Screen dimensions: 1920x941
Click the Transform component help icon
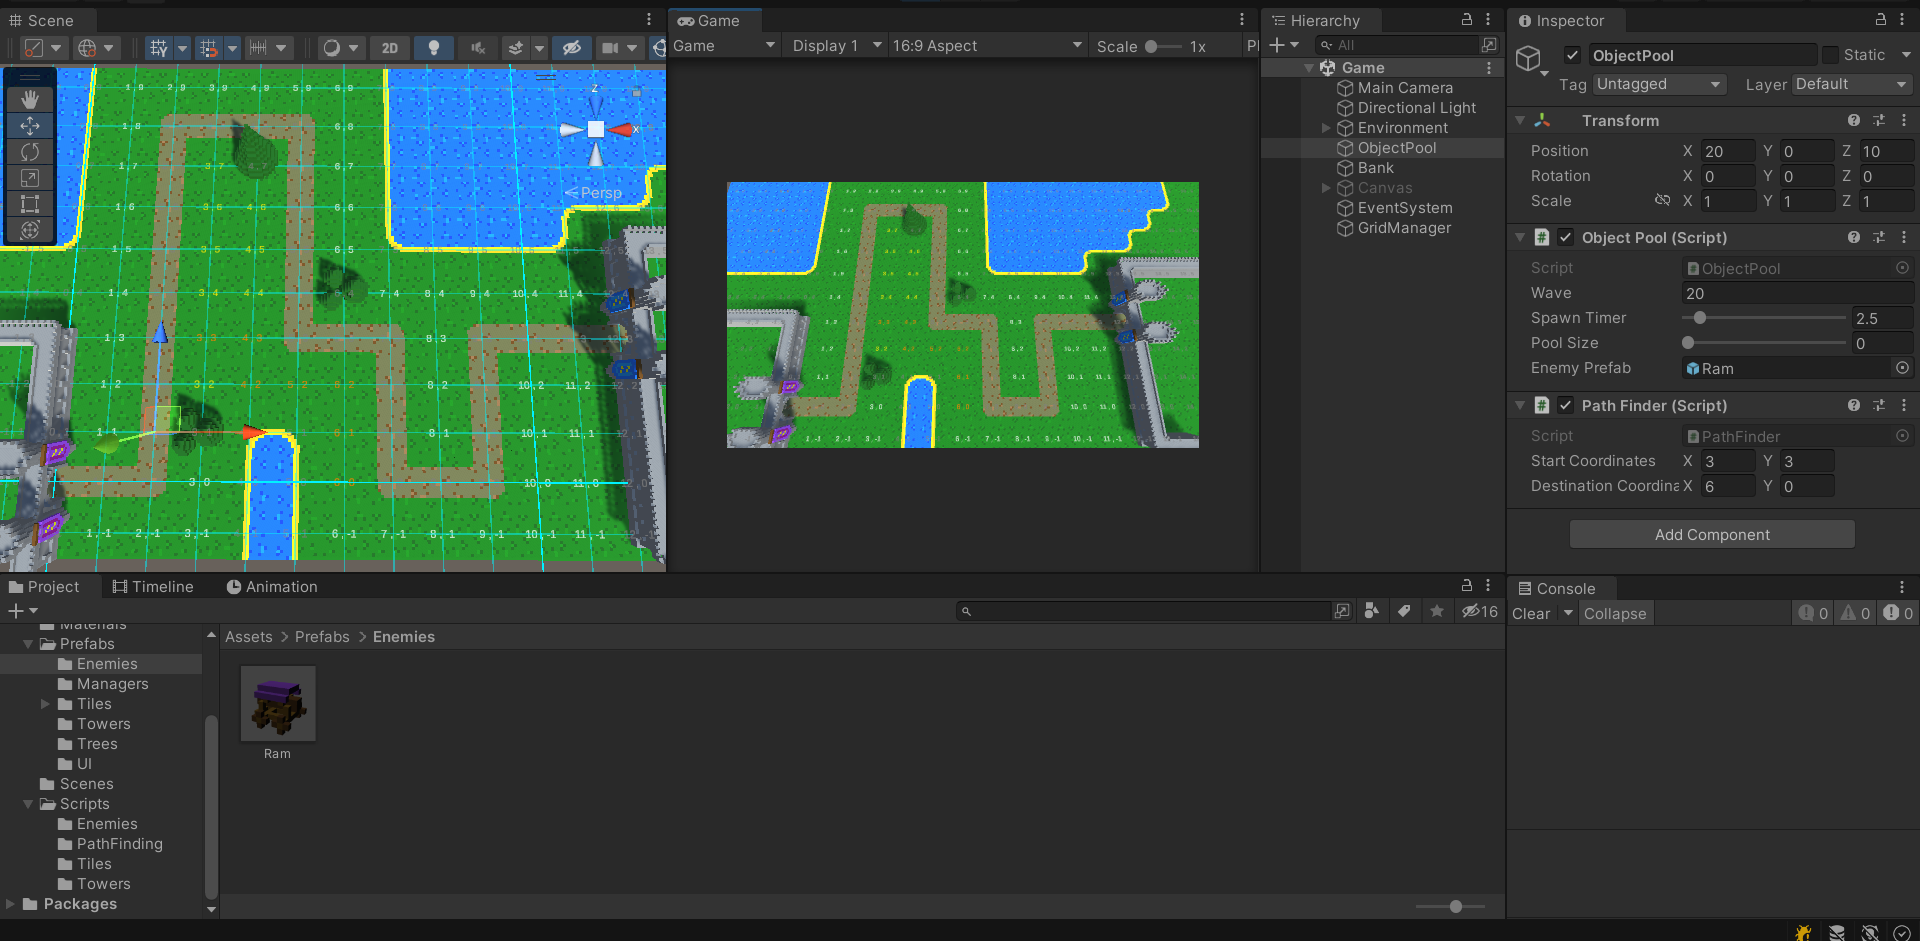pyautogui.click(x=1854, y=120)
